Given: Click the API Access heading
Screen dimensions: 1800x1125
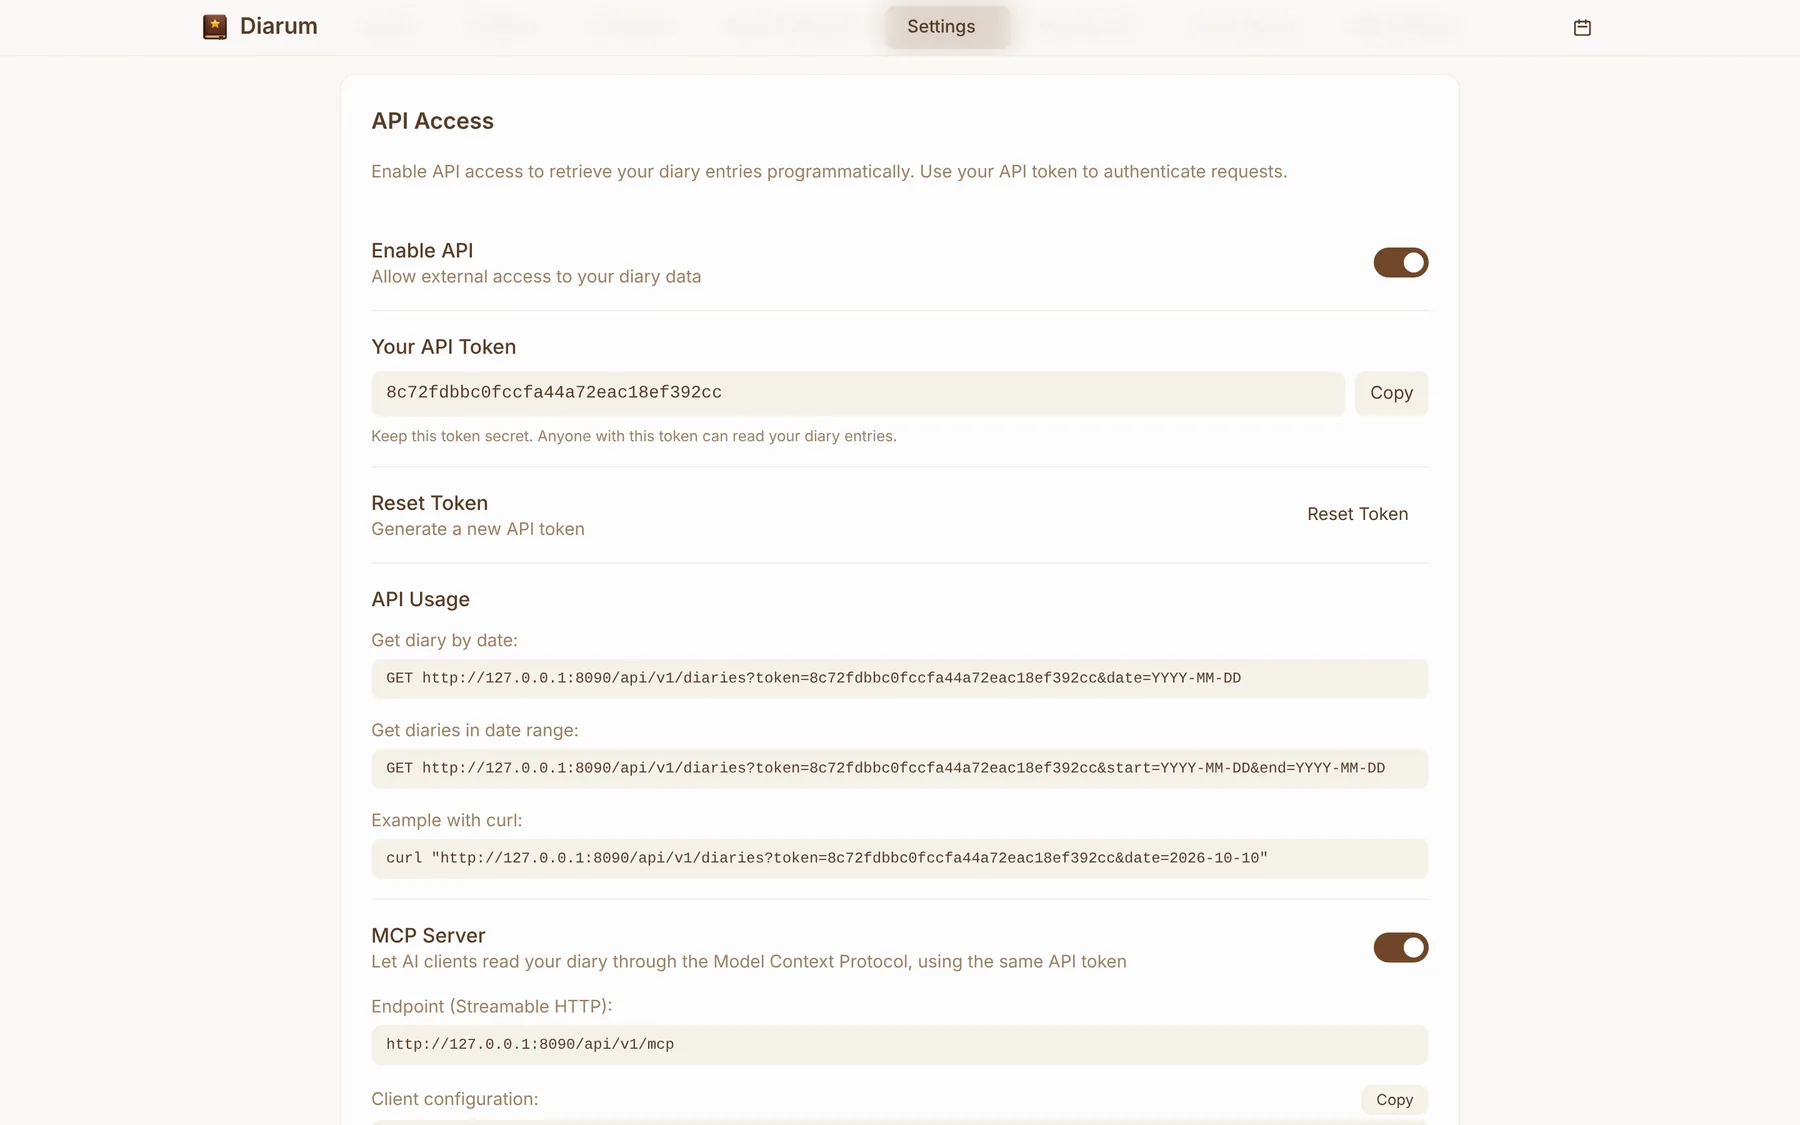Looking at the screenshot, I should (432, 121).
